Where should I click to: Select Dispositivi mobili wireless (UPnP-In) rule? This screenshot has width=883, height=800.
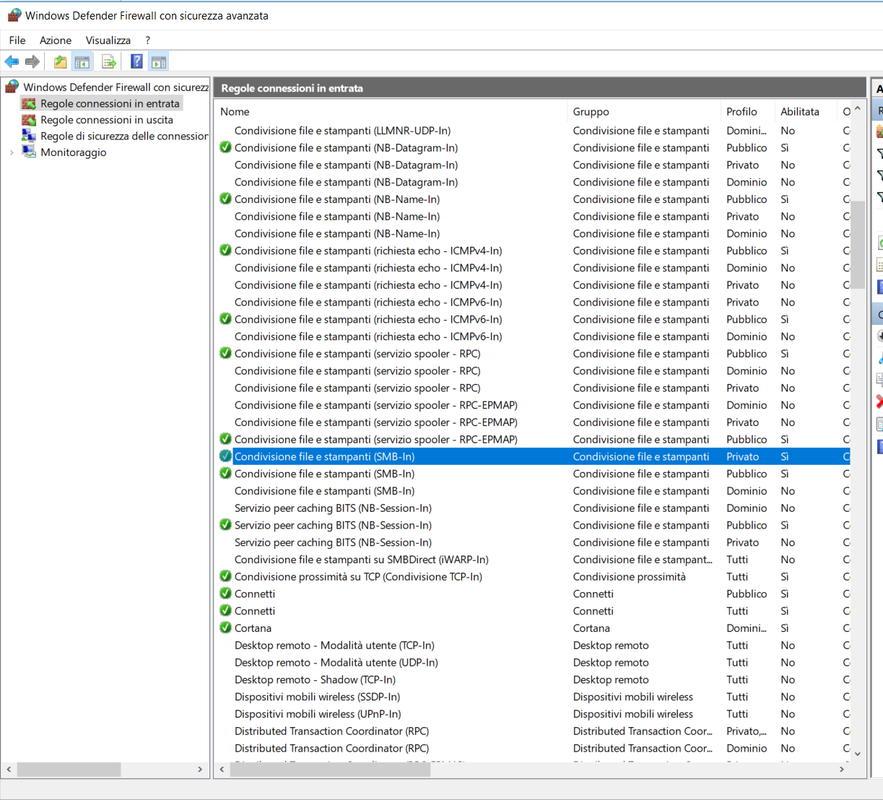(318, 714)
